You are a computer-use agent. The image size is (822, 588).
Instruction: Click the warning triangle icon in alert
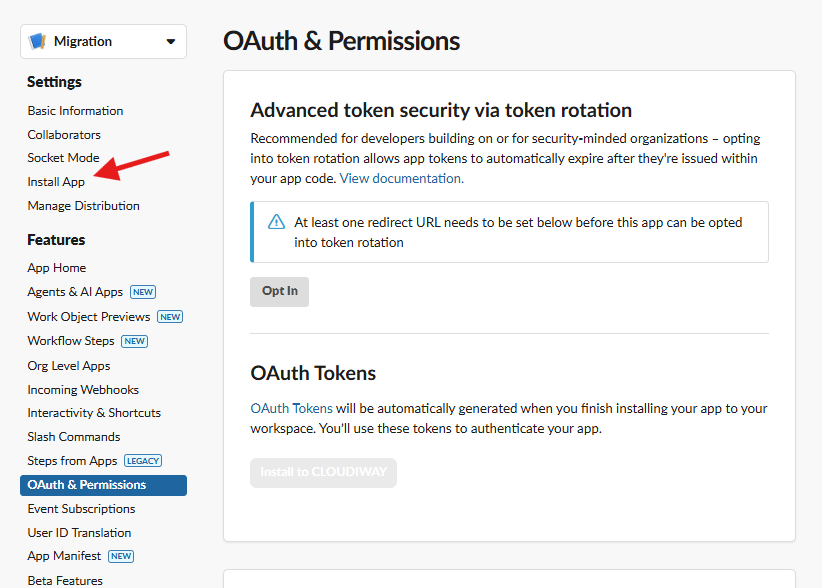coord(277,222)
